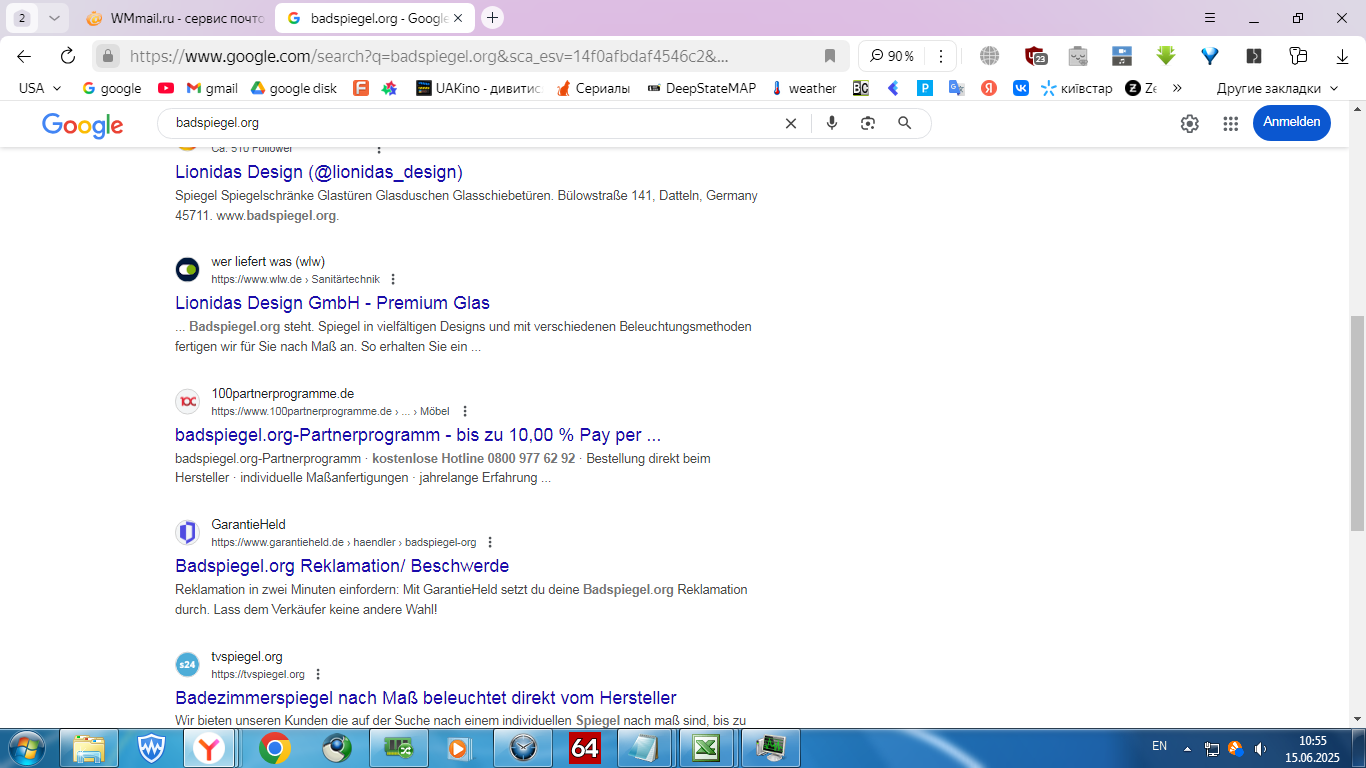1366x768 pixels.
Task: Open the Google apps grid
Action: tap(1231, 123)
